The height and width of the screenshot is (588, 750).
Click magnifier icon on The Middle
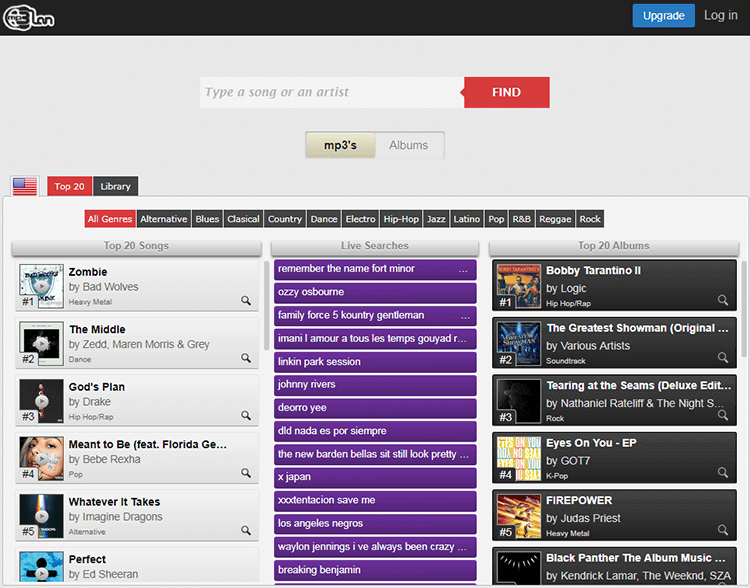pyautogui.click(x=246, y=358)
